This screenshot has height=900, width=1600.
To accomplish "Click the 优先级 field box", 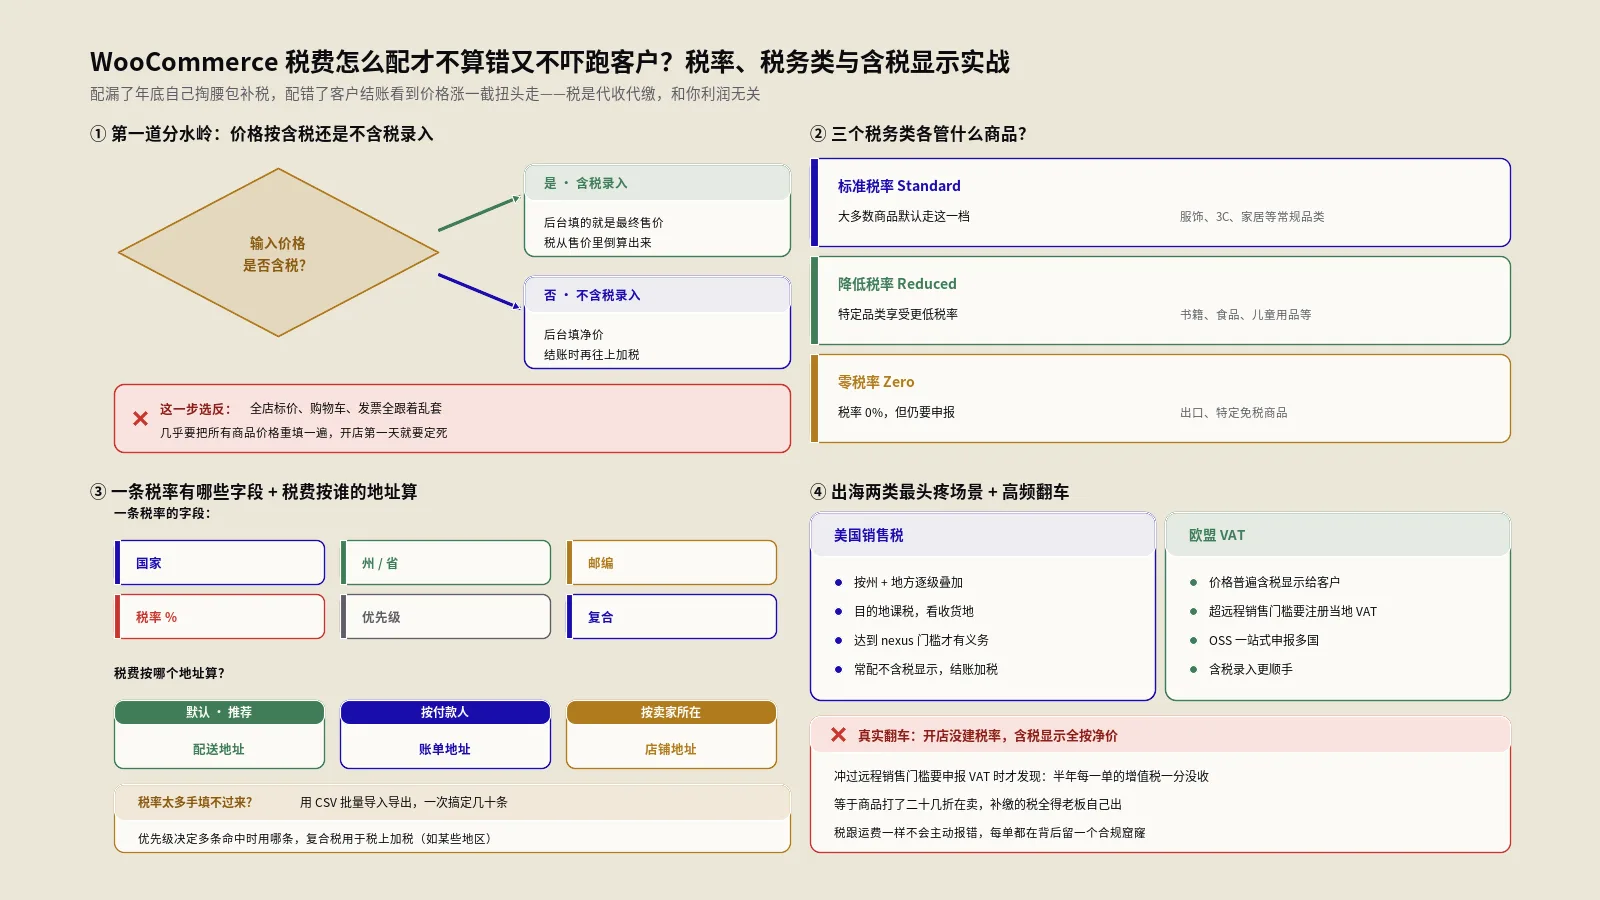I will 446,617.
